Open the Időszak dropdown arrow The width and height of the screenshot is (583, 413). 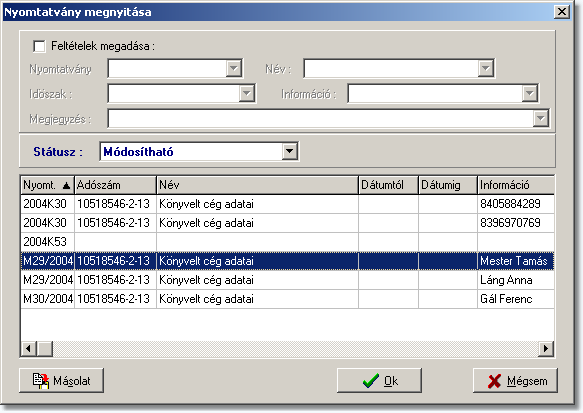coord(247,93)
